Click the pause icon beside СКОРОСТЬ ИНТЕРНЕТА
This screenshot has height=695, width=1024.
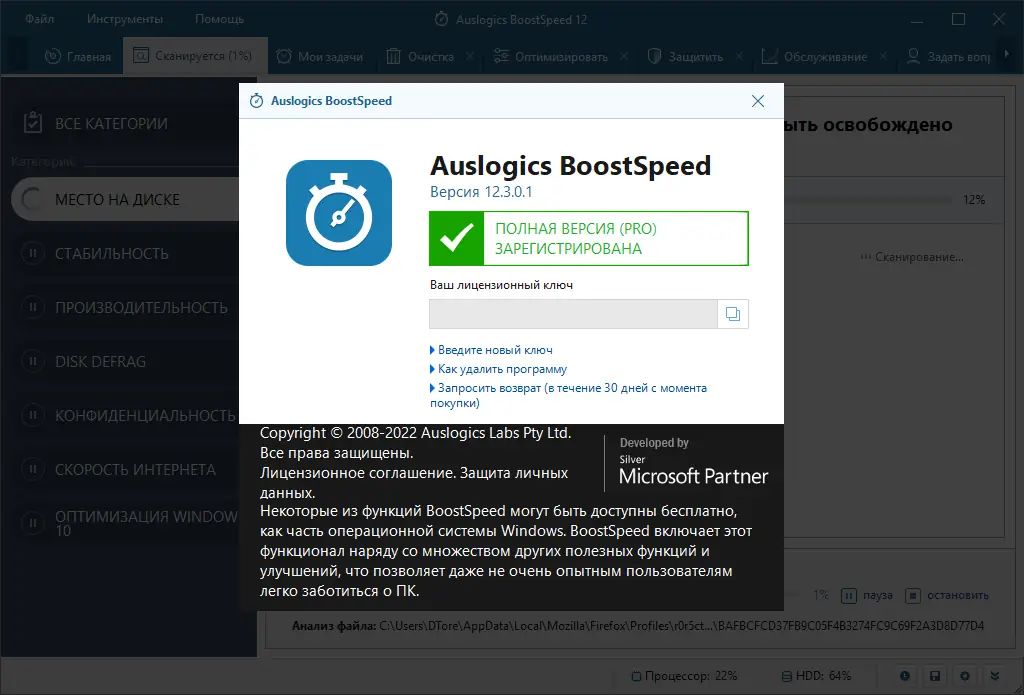(x=32, y=469)
